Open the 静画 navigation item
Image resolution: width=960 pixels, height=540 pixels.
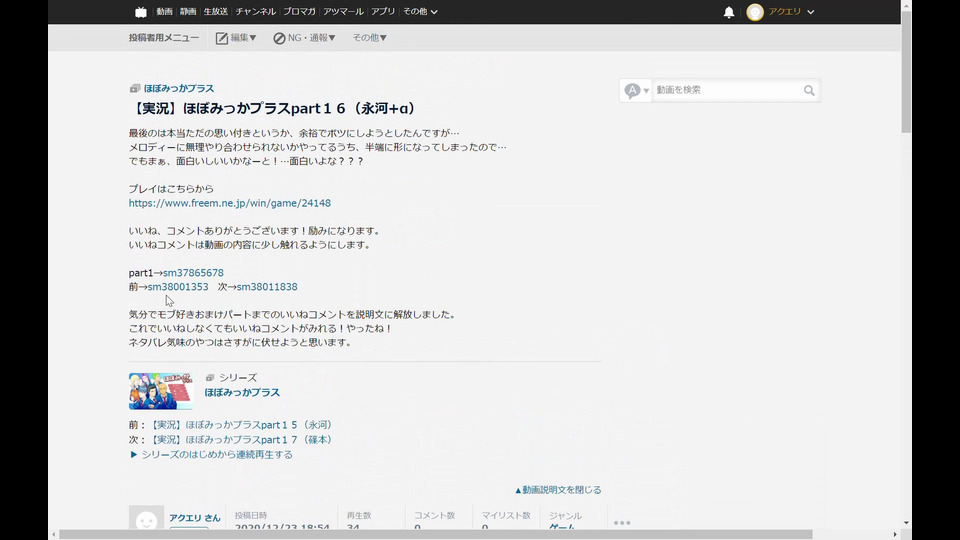188,12
